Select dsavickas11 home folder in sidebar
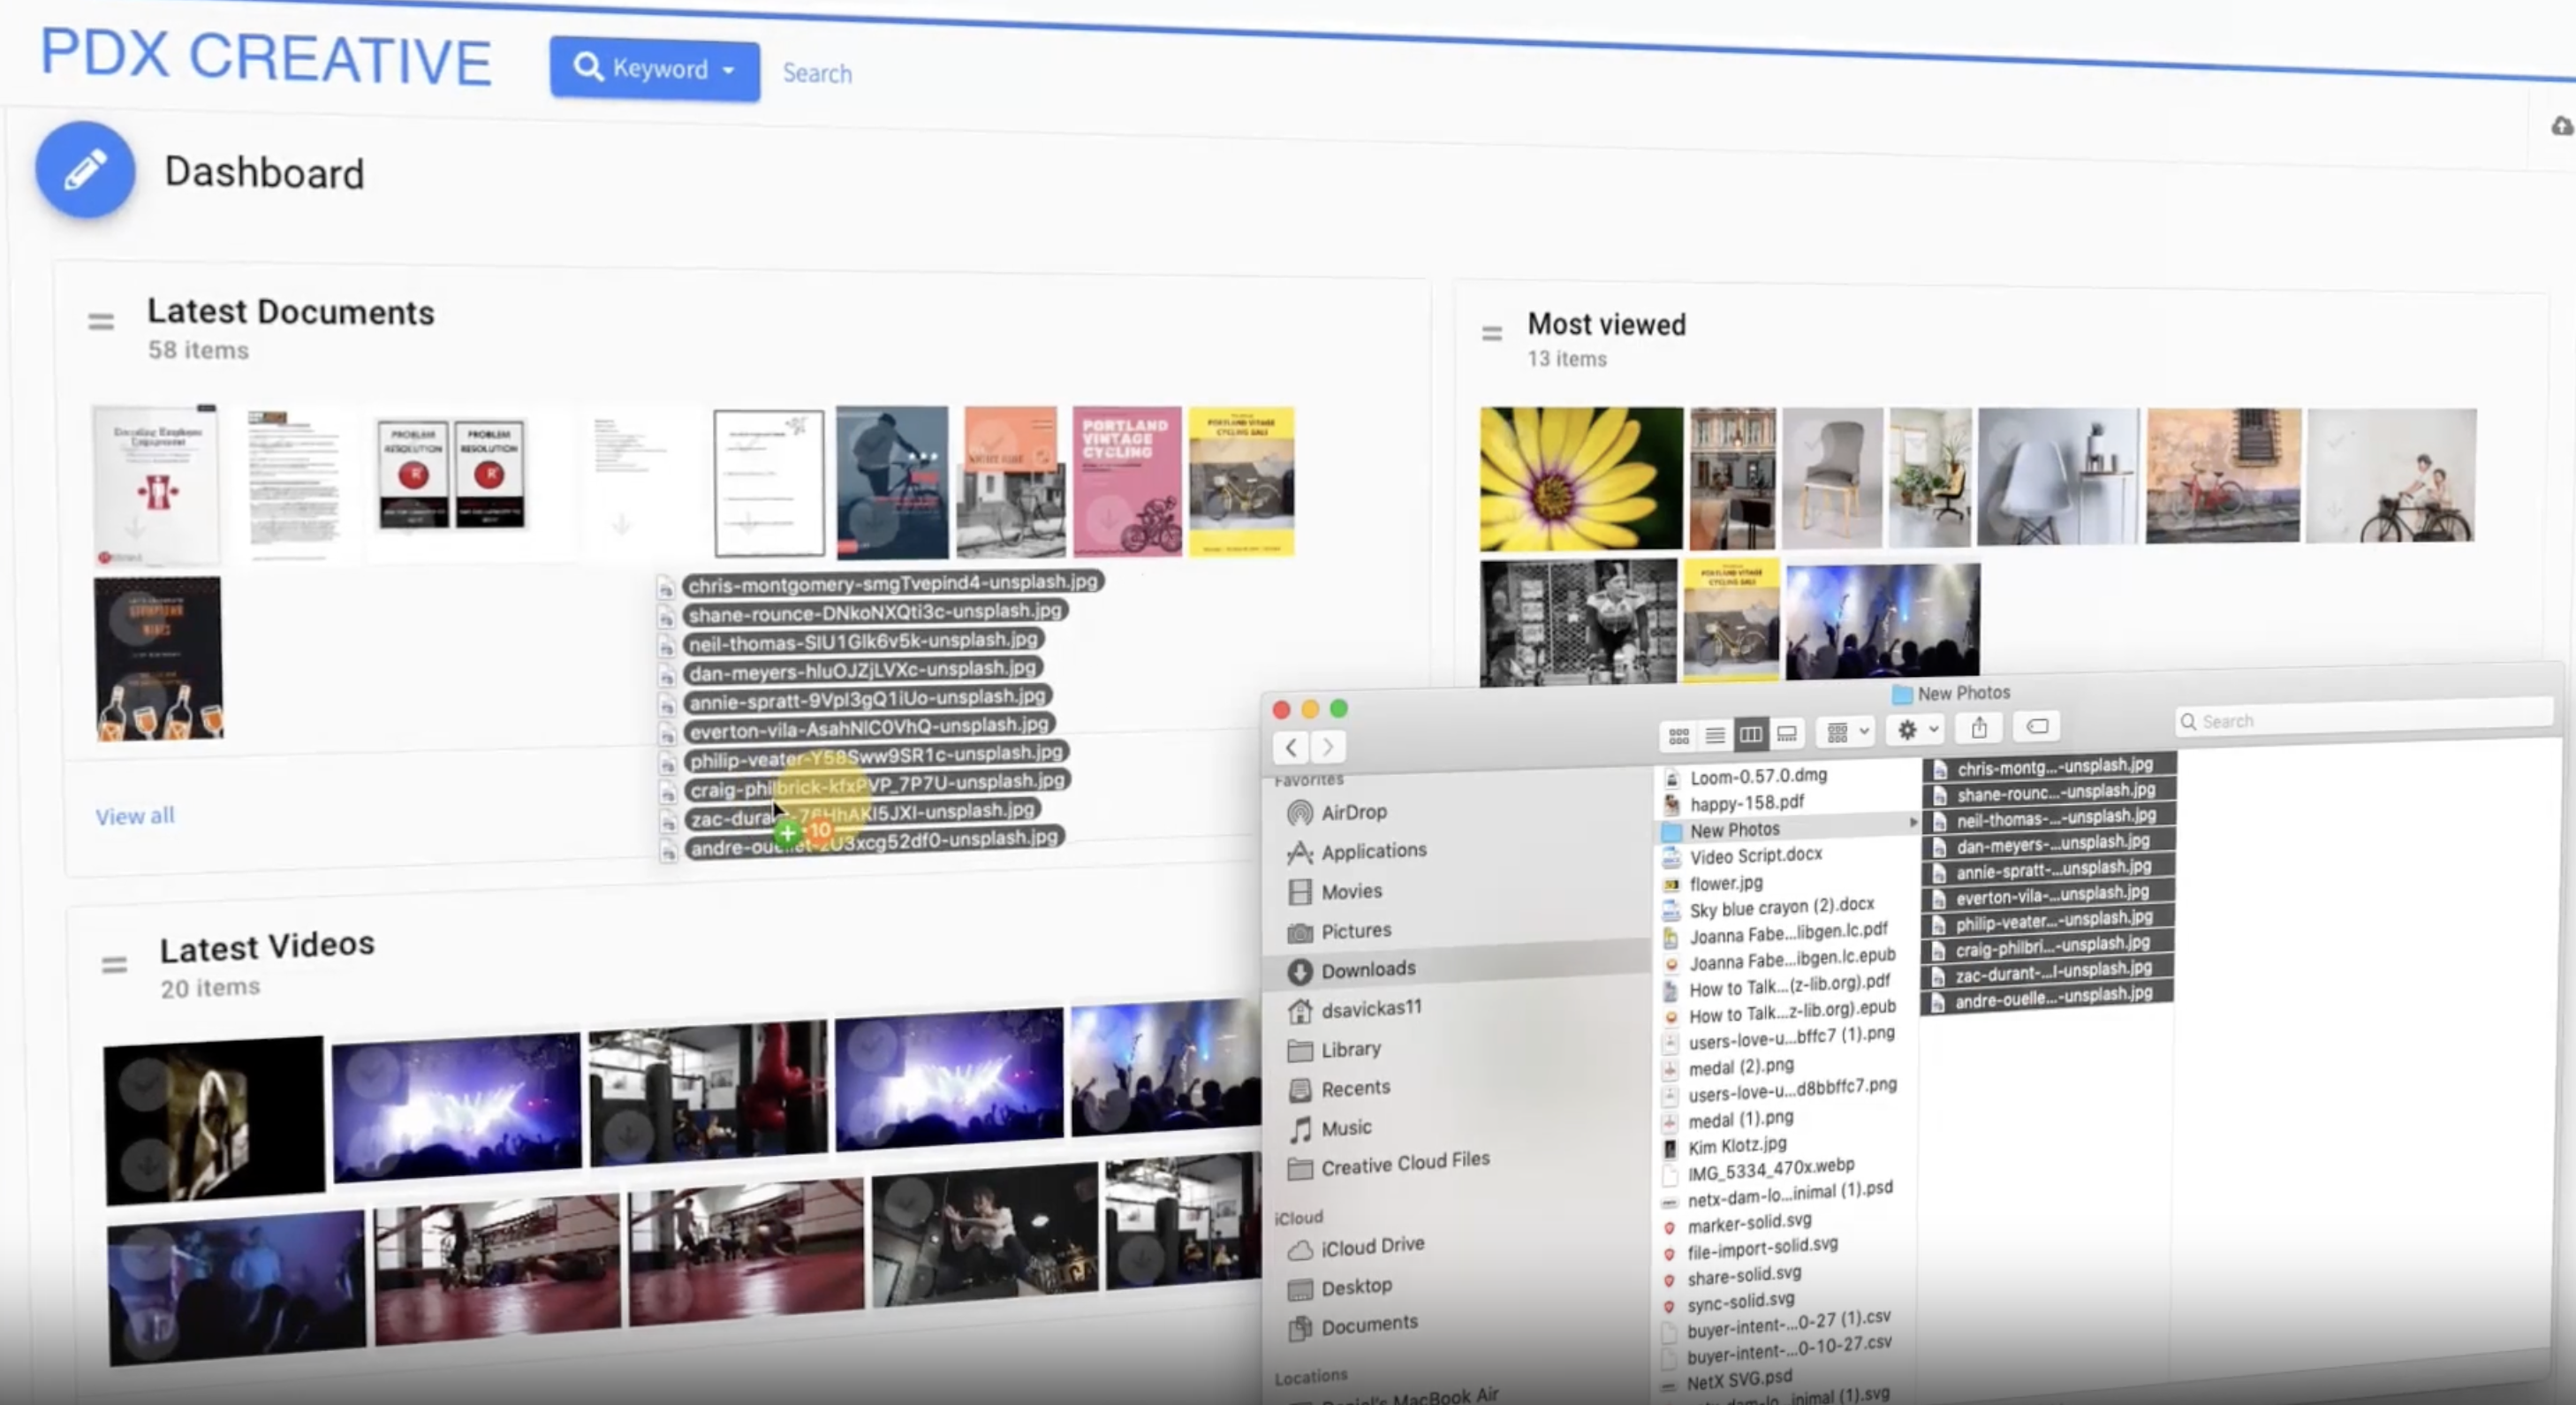The image size is (2576, 1405). pos(1371,1009)
